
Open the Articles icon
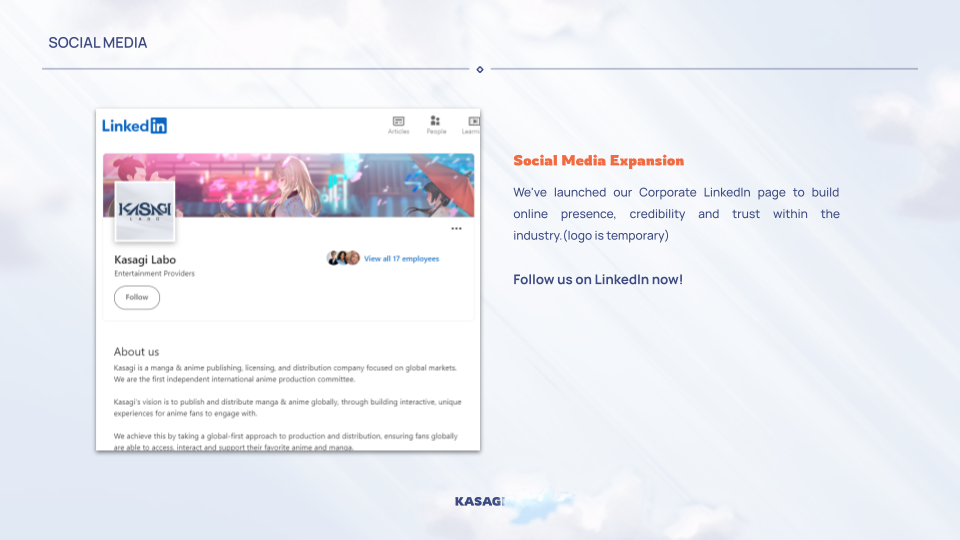(399, 125)
